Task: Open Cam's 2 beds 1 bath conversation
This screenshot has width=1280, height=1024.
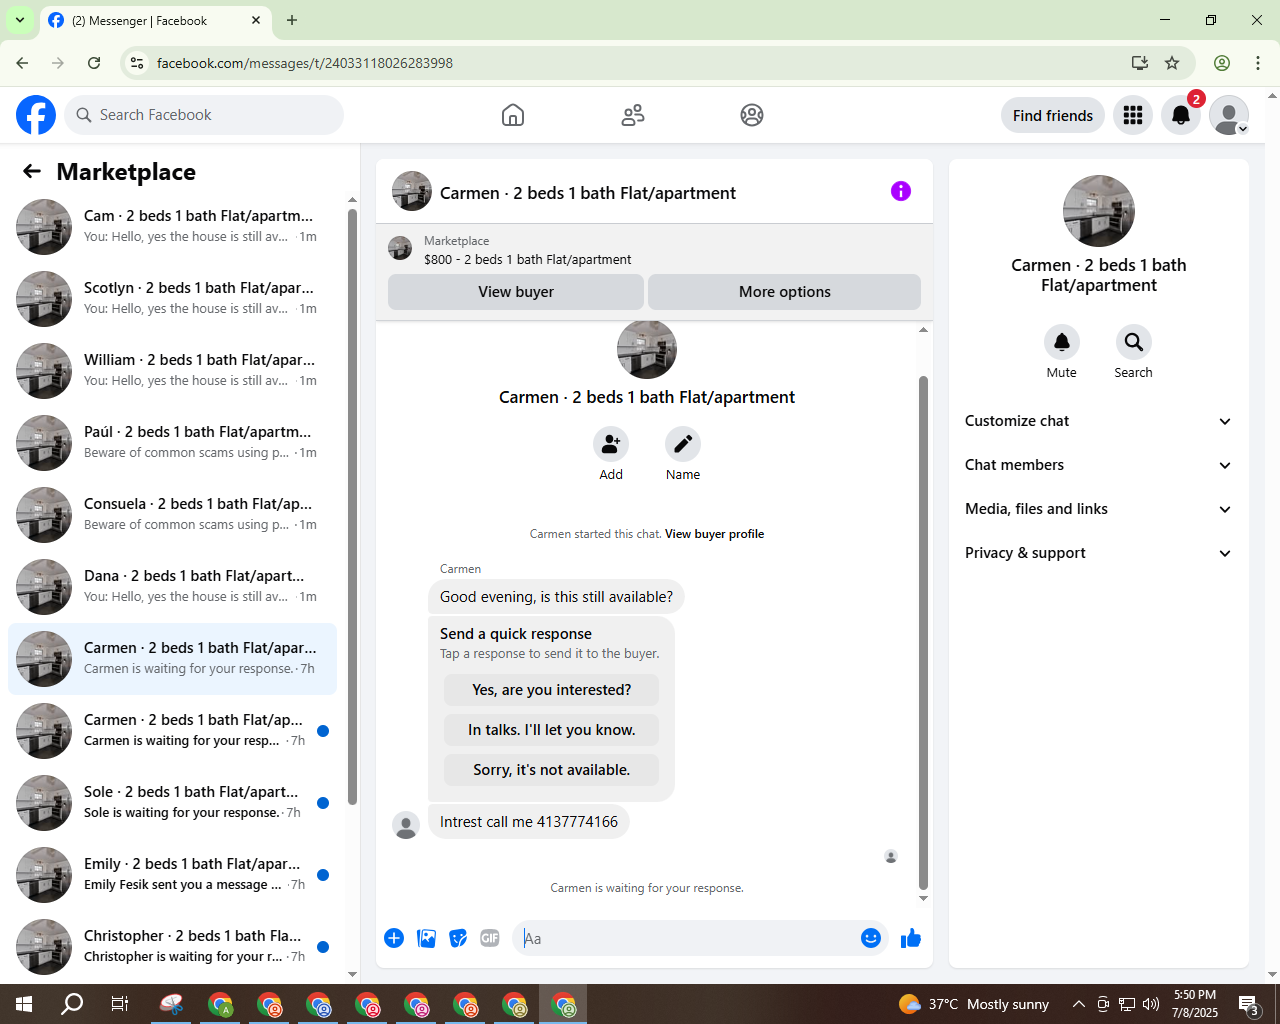Action: click(172, 227)
